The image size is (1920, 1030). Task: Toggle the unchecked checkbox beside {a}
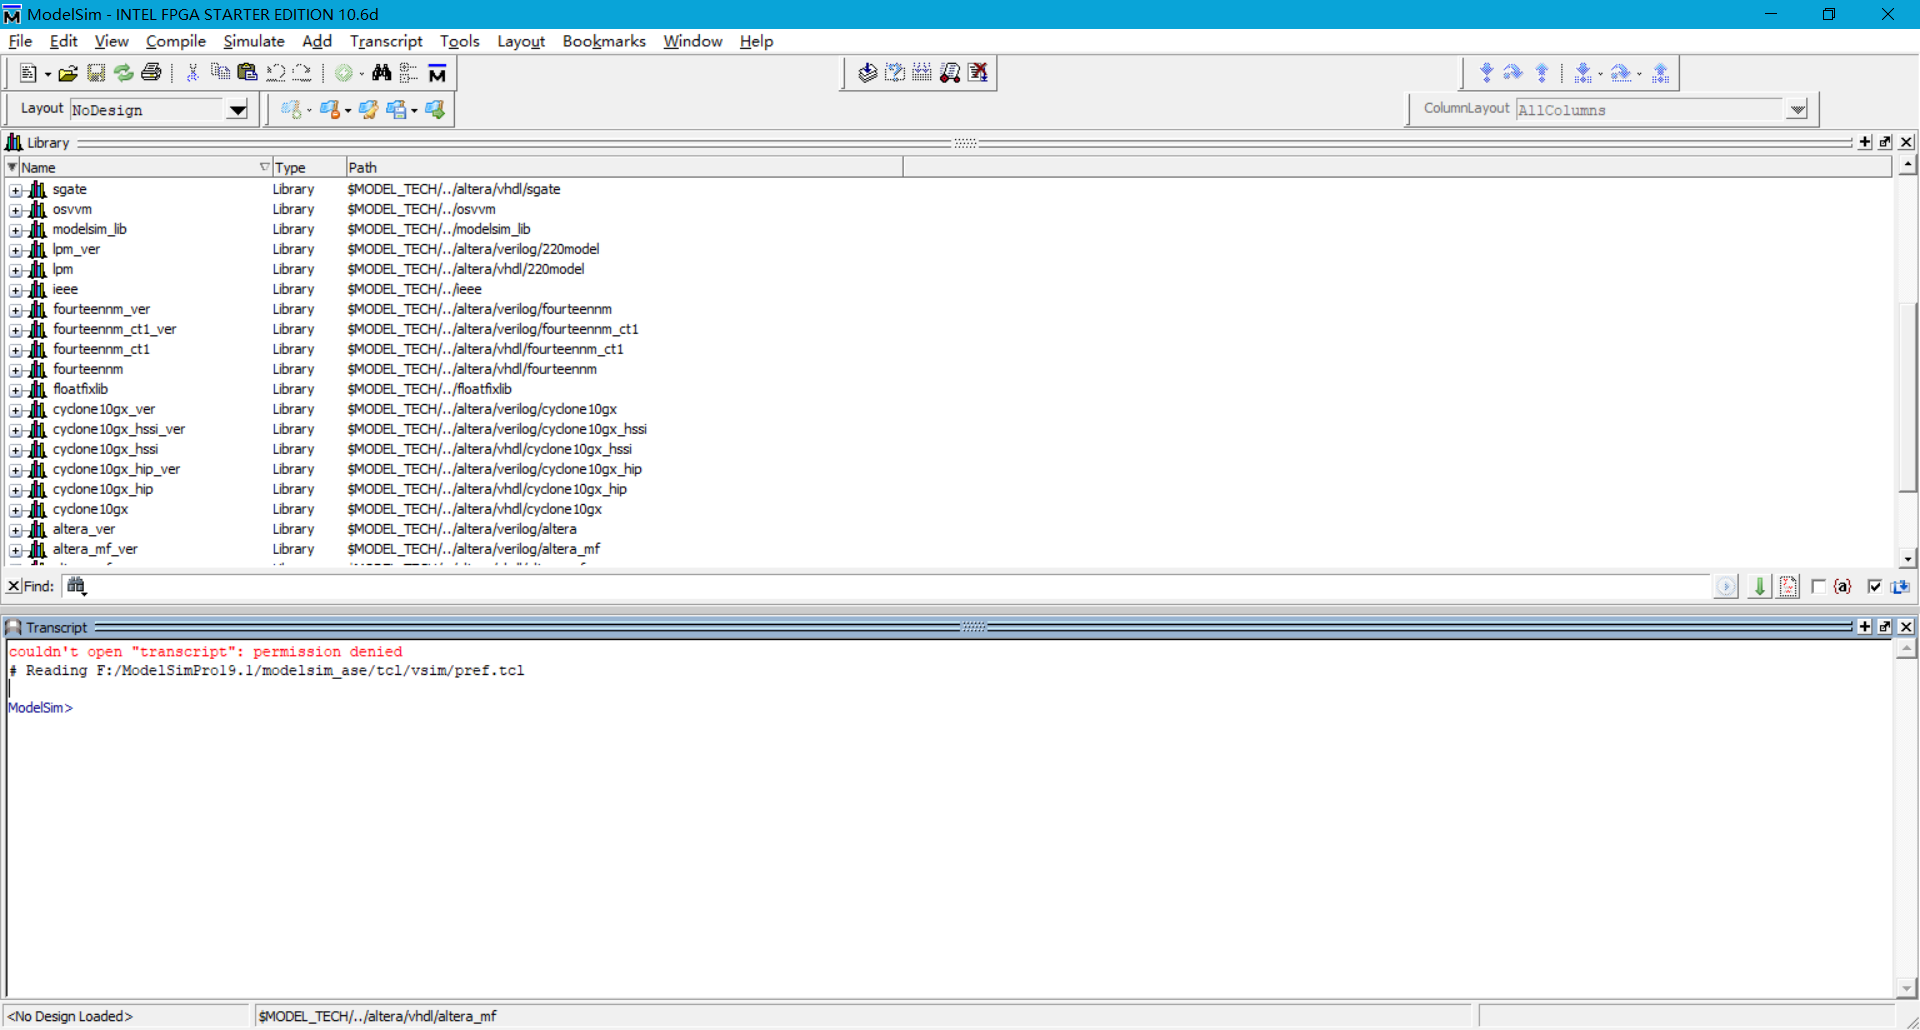(x=1819, y=587)
